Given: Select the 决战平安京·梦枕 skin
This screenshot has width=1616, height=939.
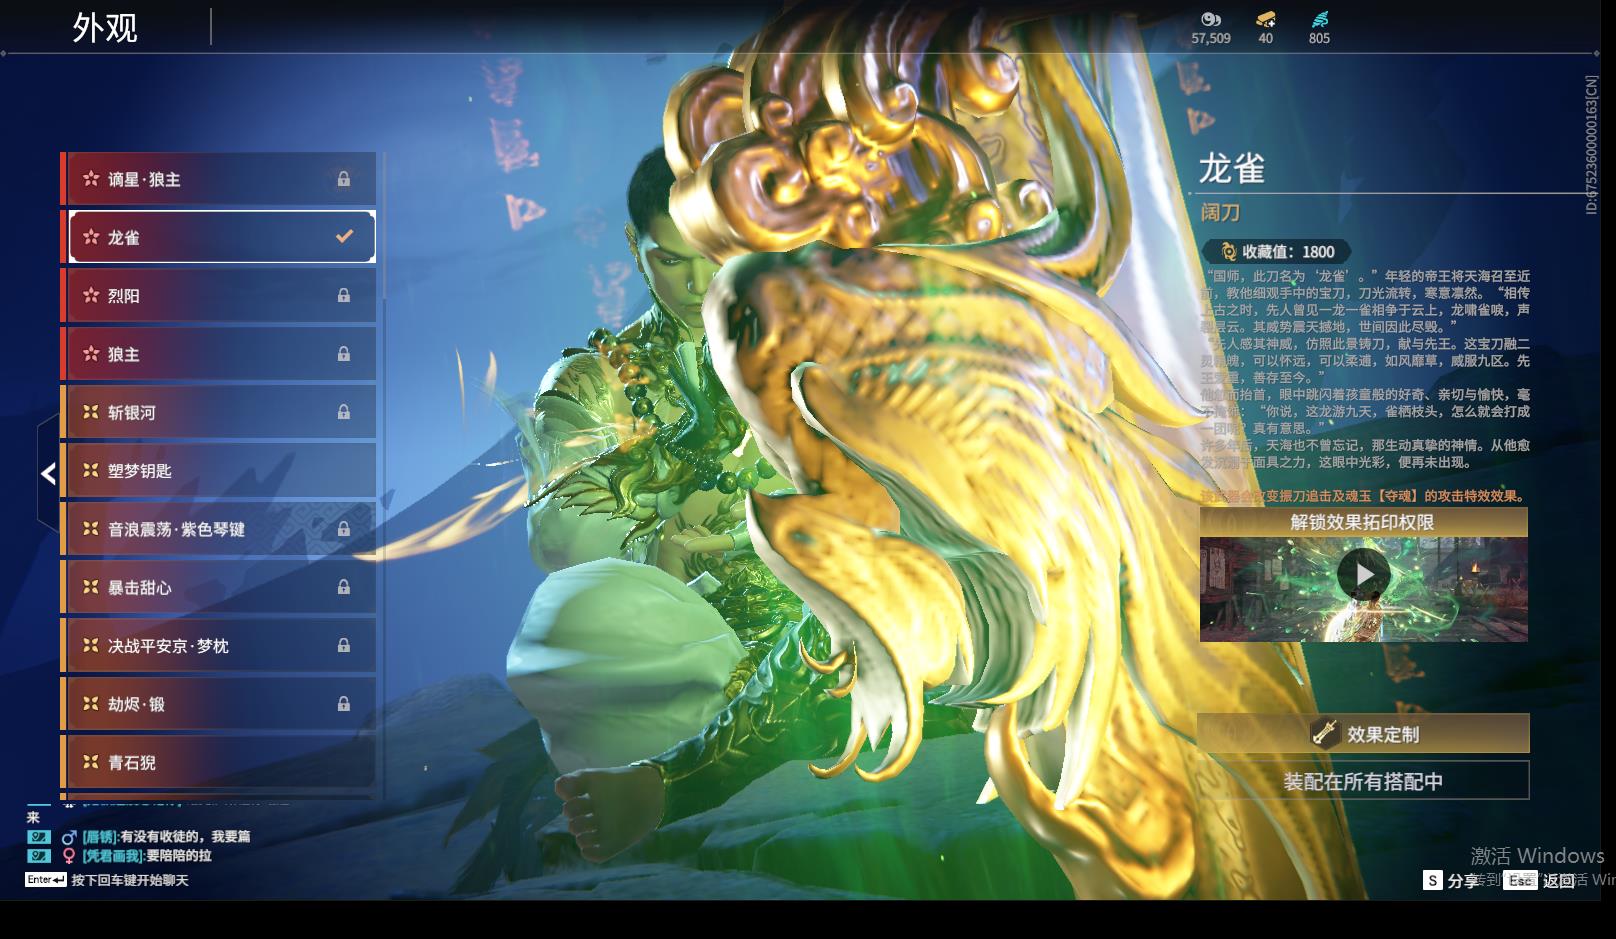Looking at the screenshot, I should 219,646.
